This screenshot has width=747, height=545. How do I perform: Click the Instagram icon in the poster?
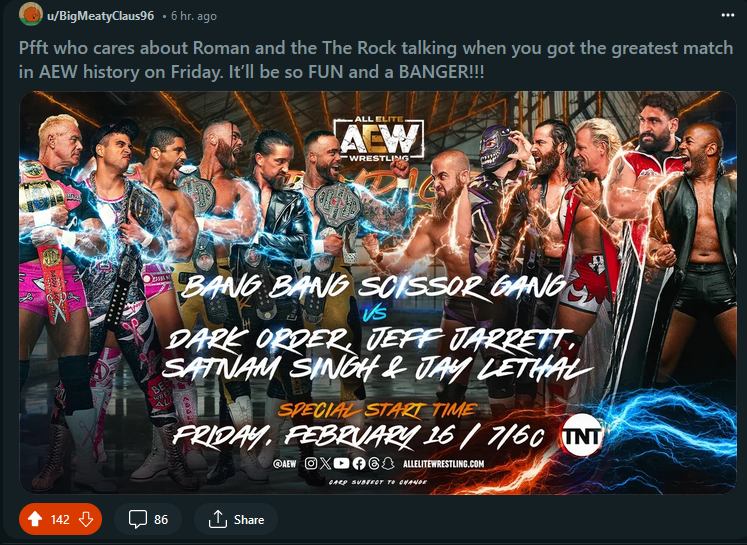click(311, 464)
